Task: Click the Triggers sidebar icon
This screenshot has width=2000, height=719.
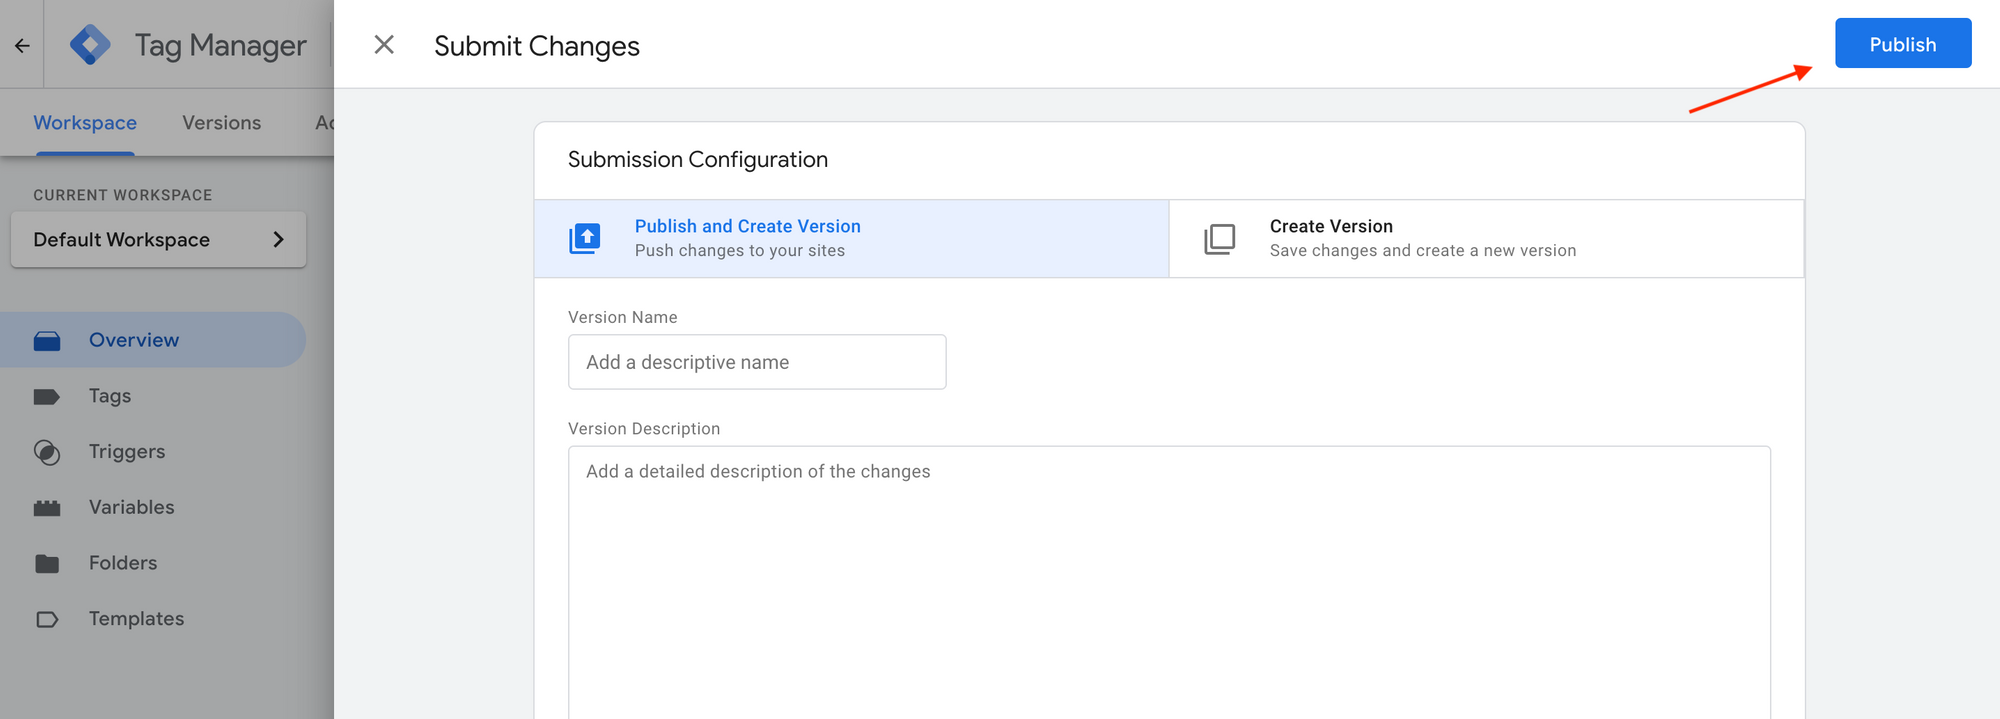Action: [x=47, y=453]
